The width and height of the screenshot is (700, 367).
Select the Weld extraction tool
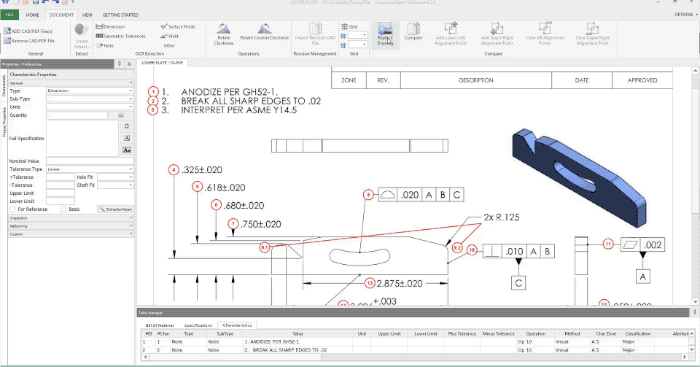click(169, 36)
